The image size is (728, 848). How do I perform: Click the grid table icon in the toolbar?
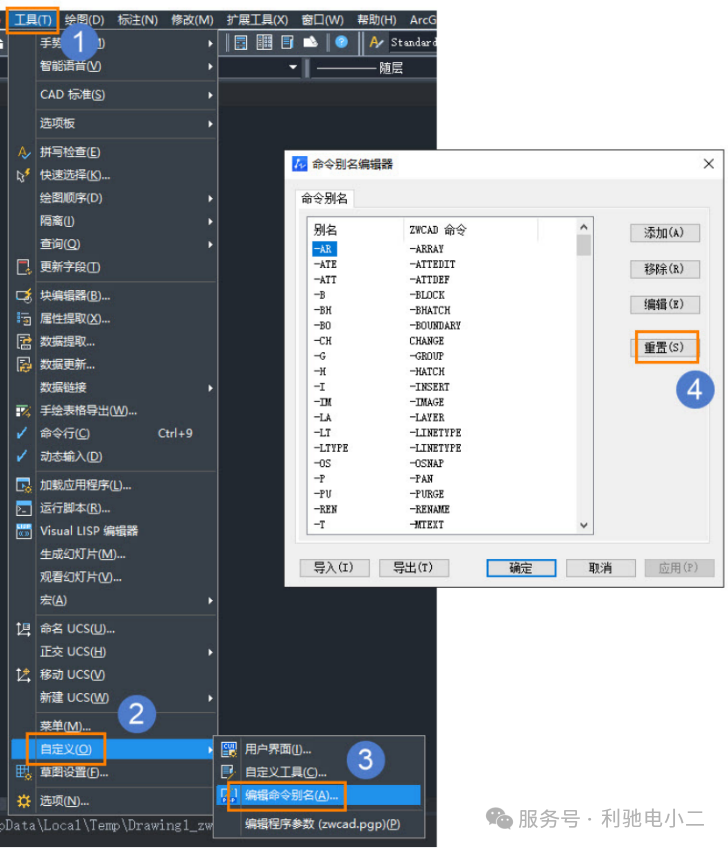[x=264, y=42]
